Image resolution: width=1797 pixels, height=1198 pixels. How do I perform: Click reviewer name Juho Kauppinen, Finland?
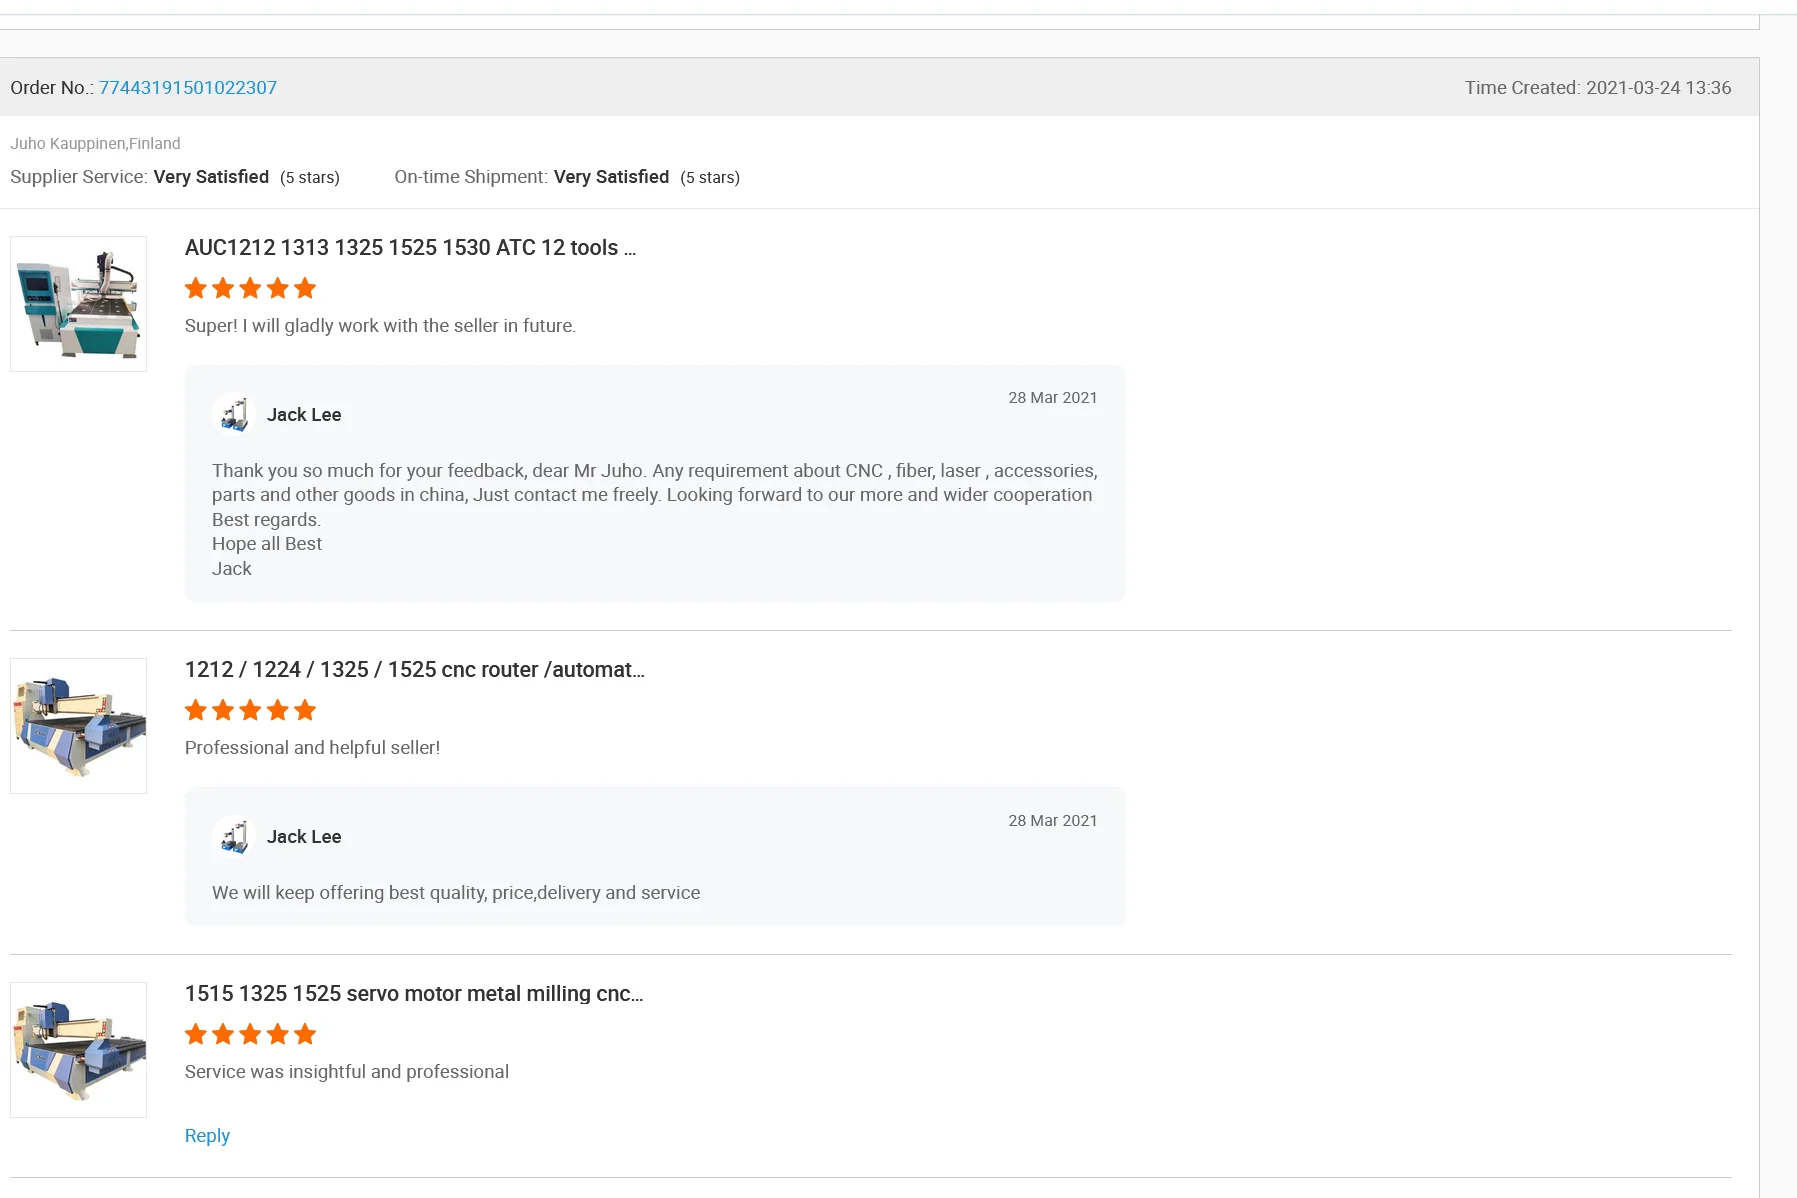coord(95,144)
